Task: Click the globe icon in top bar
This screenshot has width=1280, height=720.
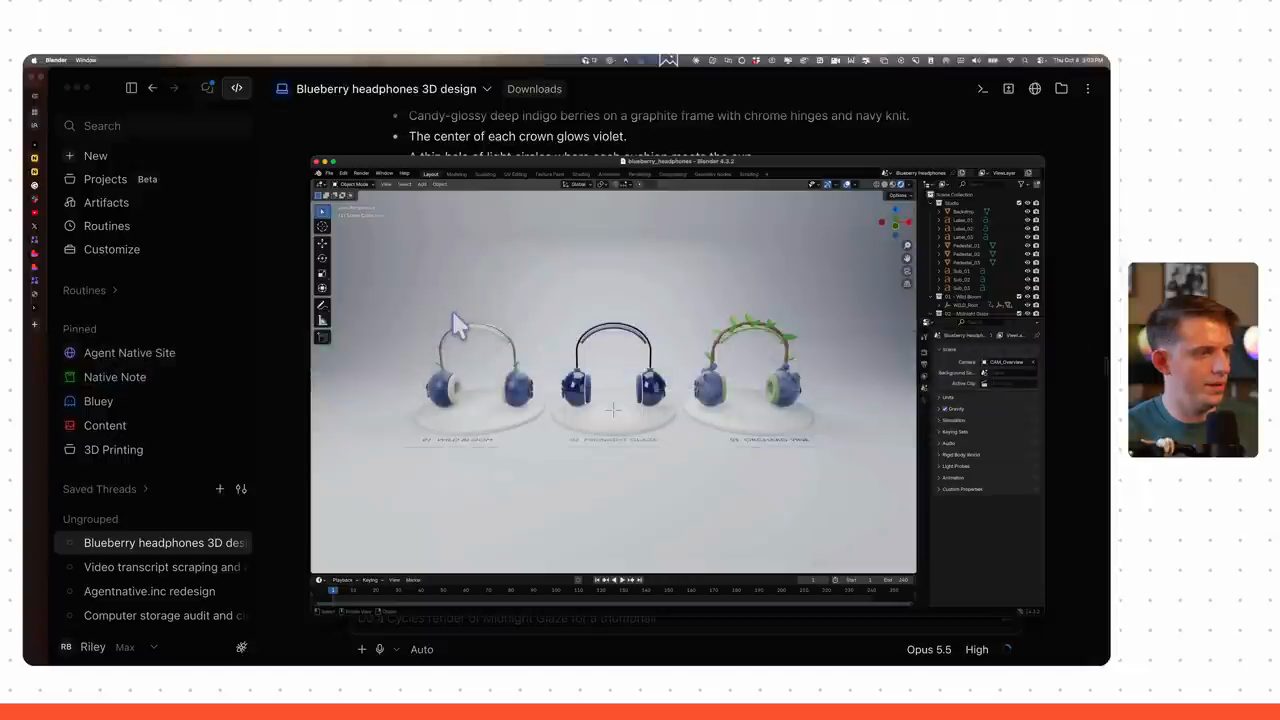Action: point(1035,89)
